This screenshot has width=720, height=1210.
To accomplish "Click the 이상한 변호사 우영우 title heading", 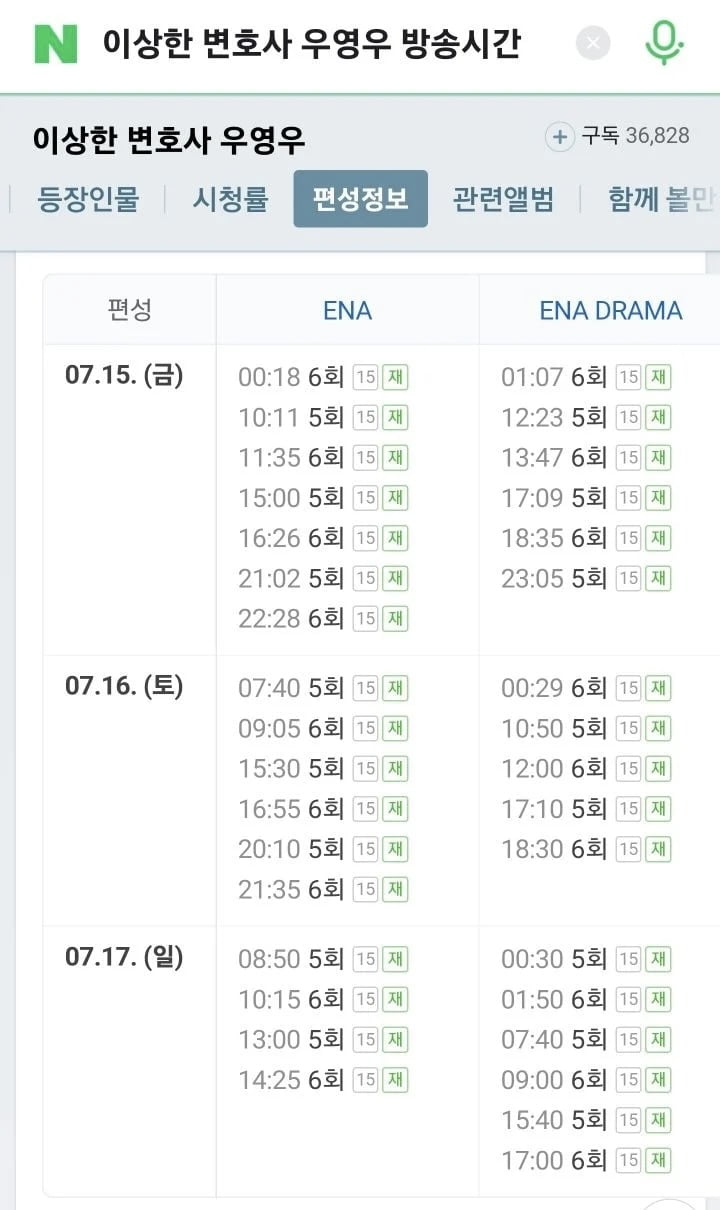I will [168, 139].
